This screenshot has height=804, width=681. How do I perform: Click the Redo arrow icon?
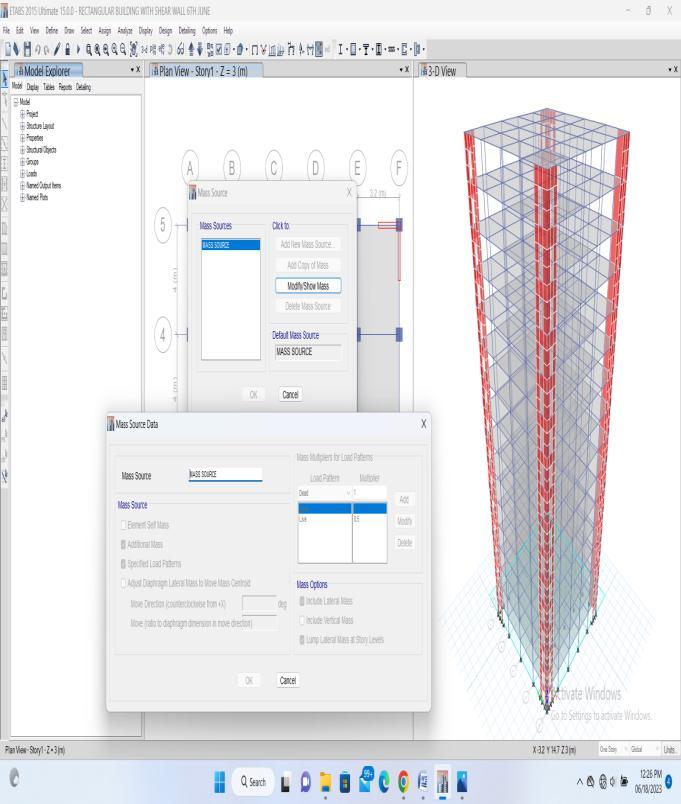click(47, 50)
